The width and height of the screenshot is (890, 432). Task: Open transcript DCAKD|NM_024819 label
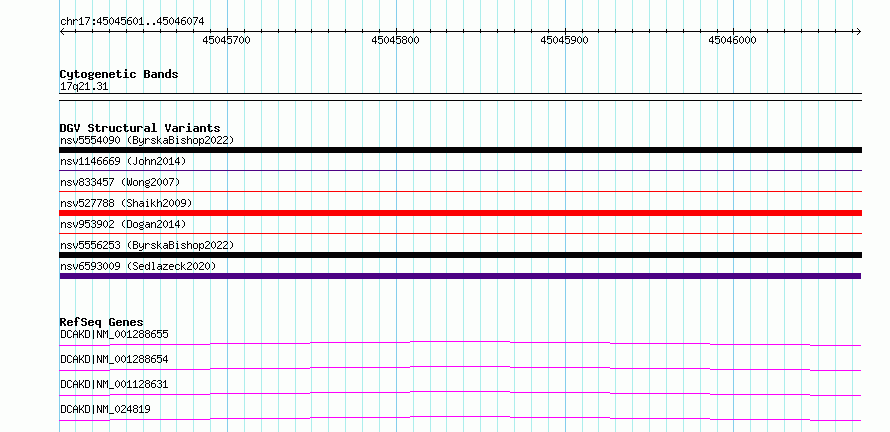(105, 409)
